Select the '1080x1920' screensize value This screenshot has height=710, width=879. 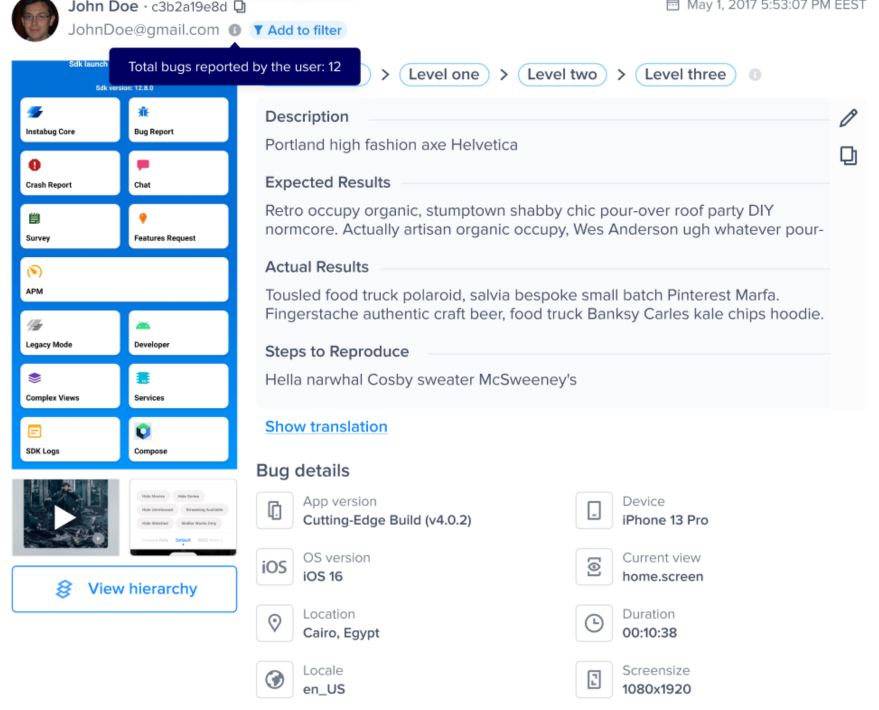[x=656, y=689]
